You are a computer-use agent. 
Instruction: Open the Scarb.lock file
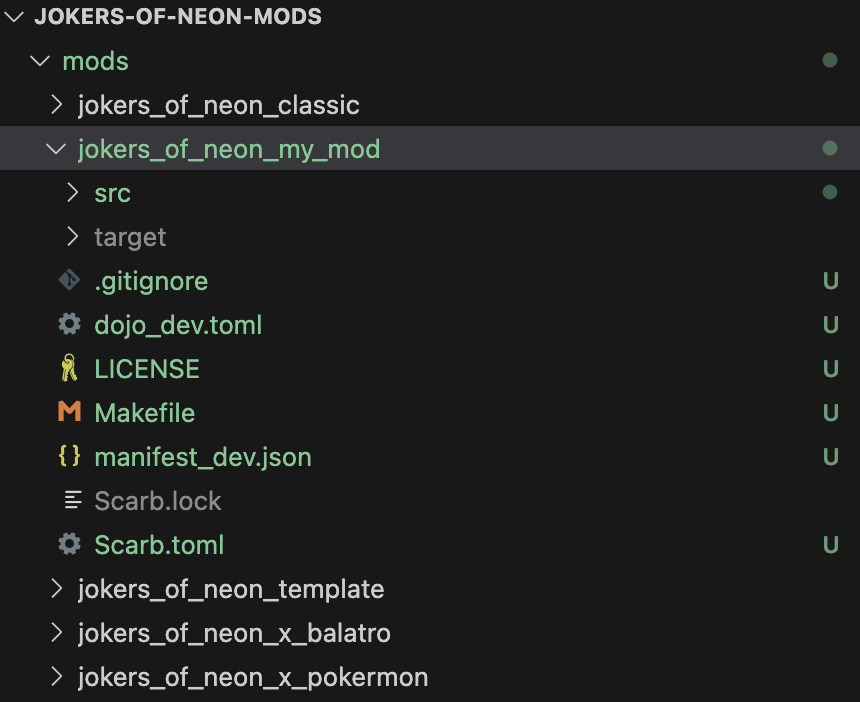[157, 501]
